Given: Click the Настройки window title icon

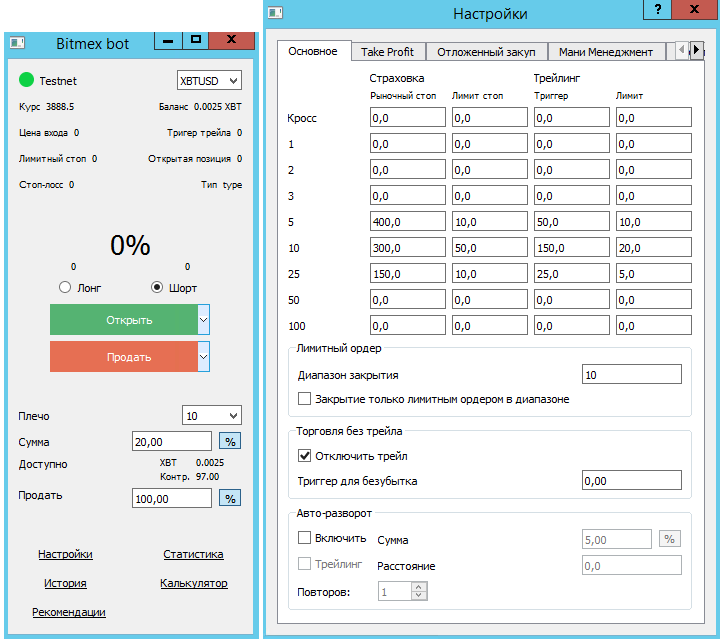Looking at the screenshot, I should pyautogui.click(x=276, y=13).
